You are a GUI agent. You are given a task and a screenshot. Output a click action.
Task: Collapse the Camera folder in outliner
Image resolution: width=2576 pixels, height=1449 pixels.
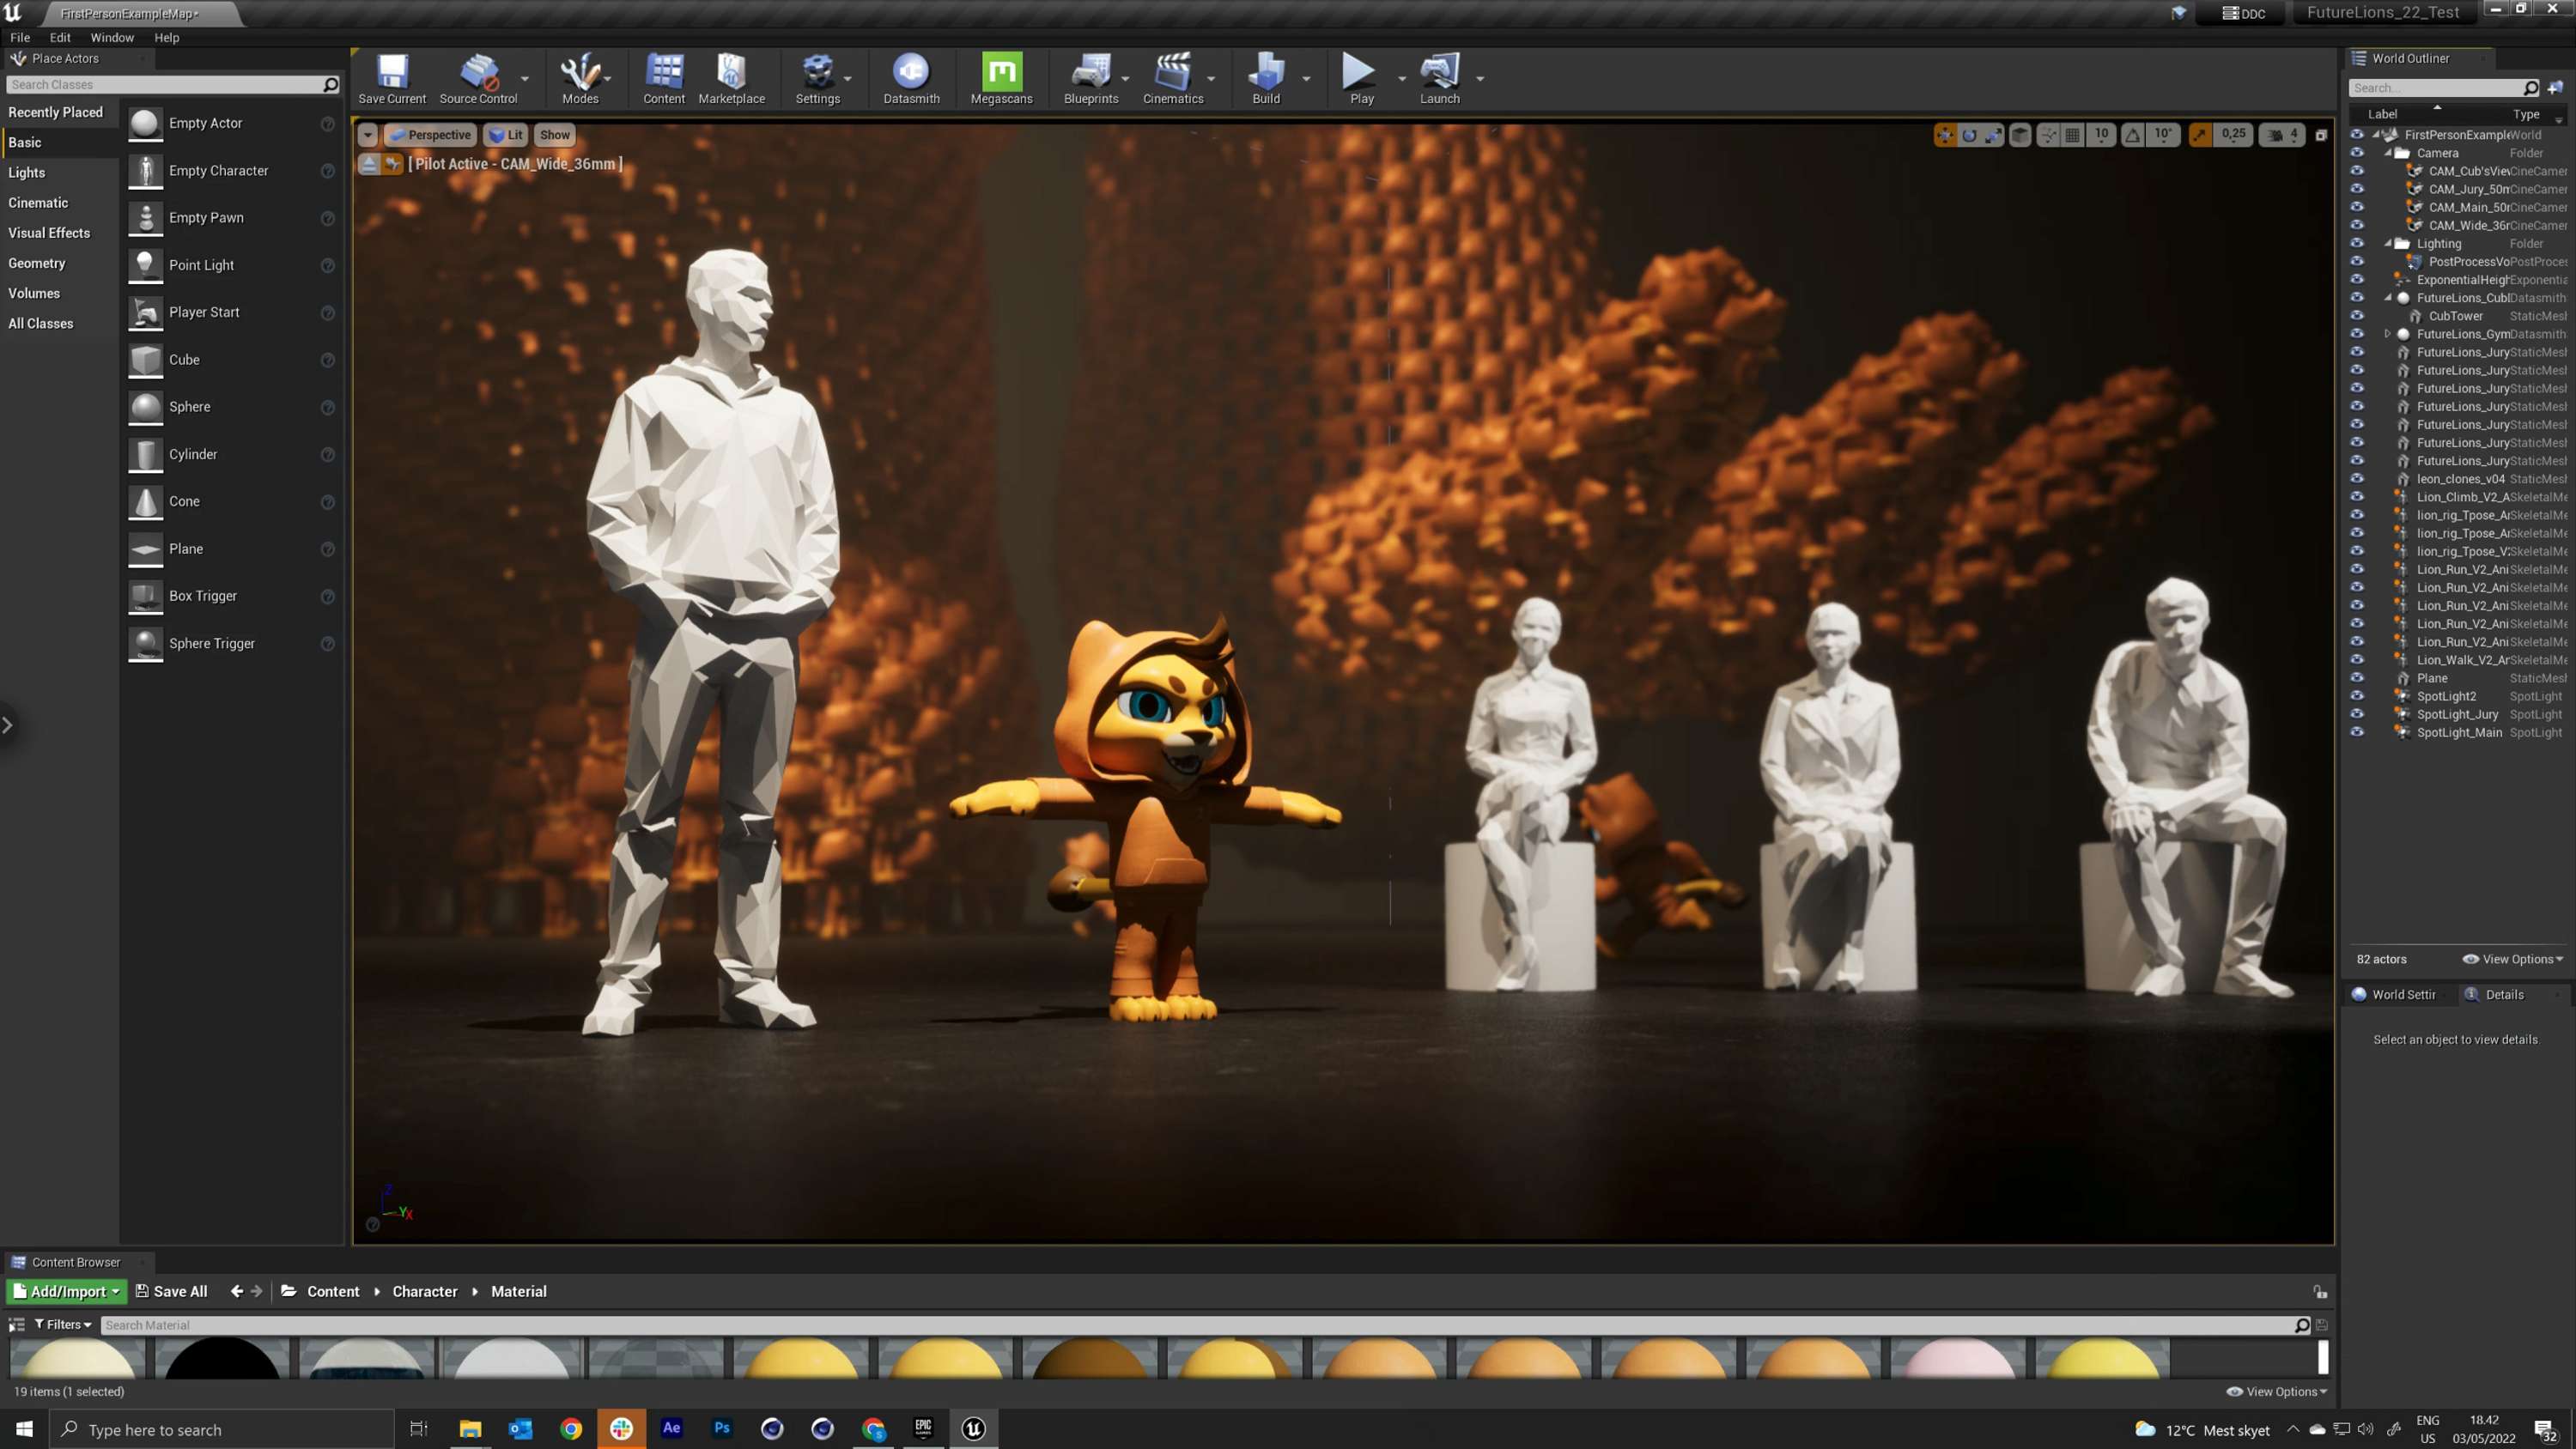(2388, 153)
